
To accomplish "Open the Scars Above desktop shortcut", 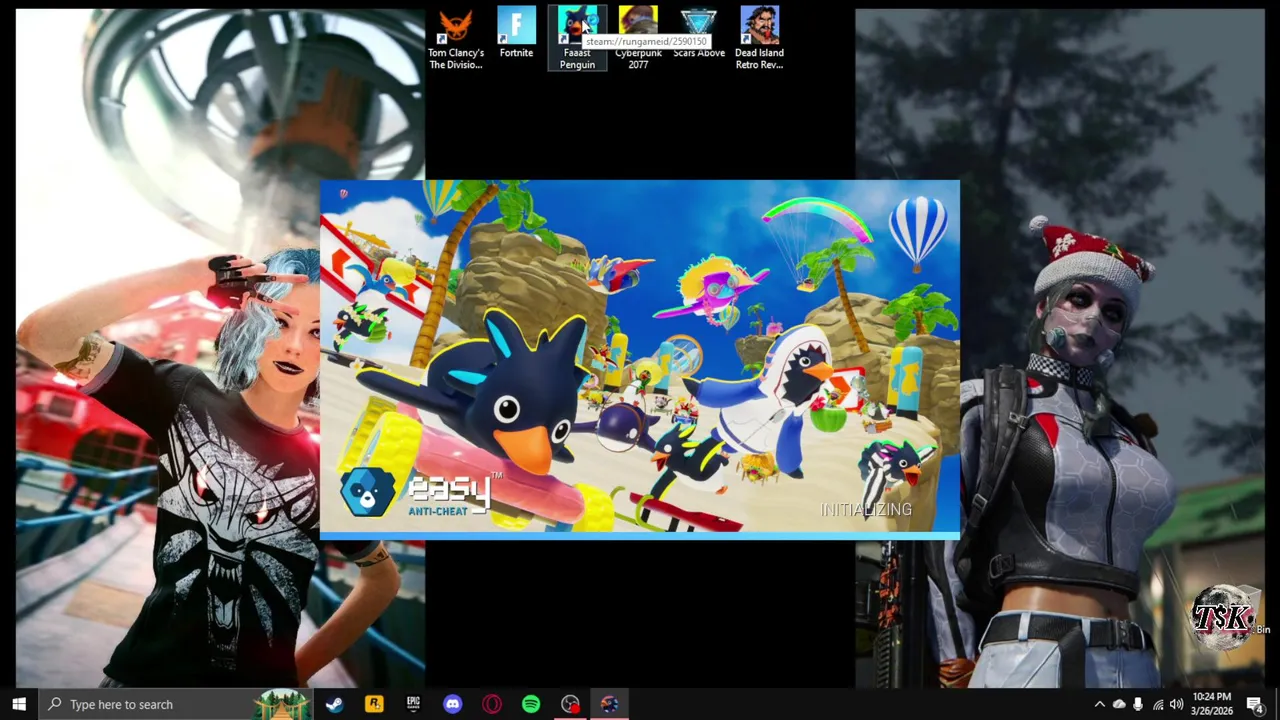I will [x=698, y=33].
